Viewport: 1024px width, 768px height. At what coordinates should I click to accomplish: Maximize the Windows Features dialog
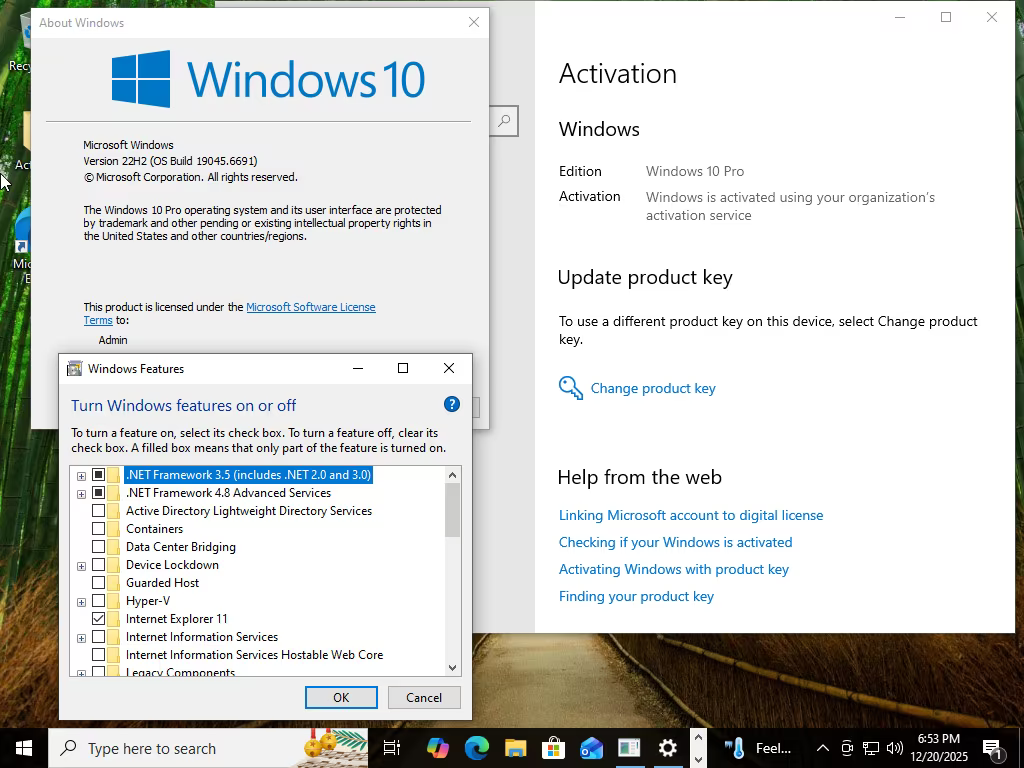(x=403, y=368)
